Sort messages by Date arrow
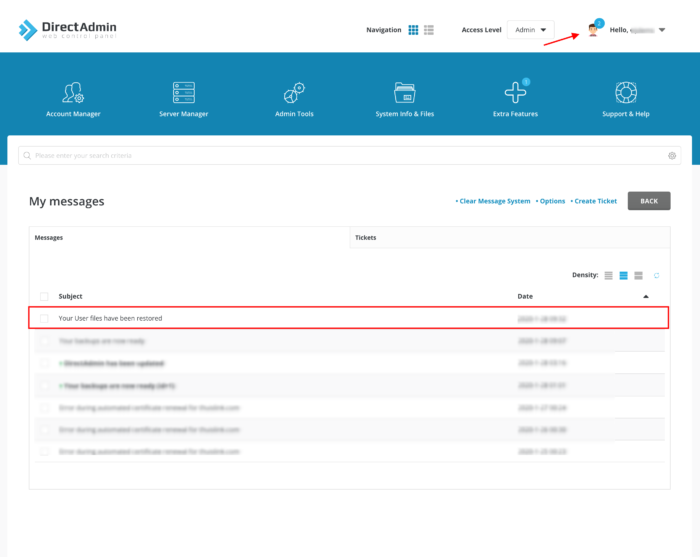 (x=646, y=296)
